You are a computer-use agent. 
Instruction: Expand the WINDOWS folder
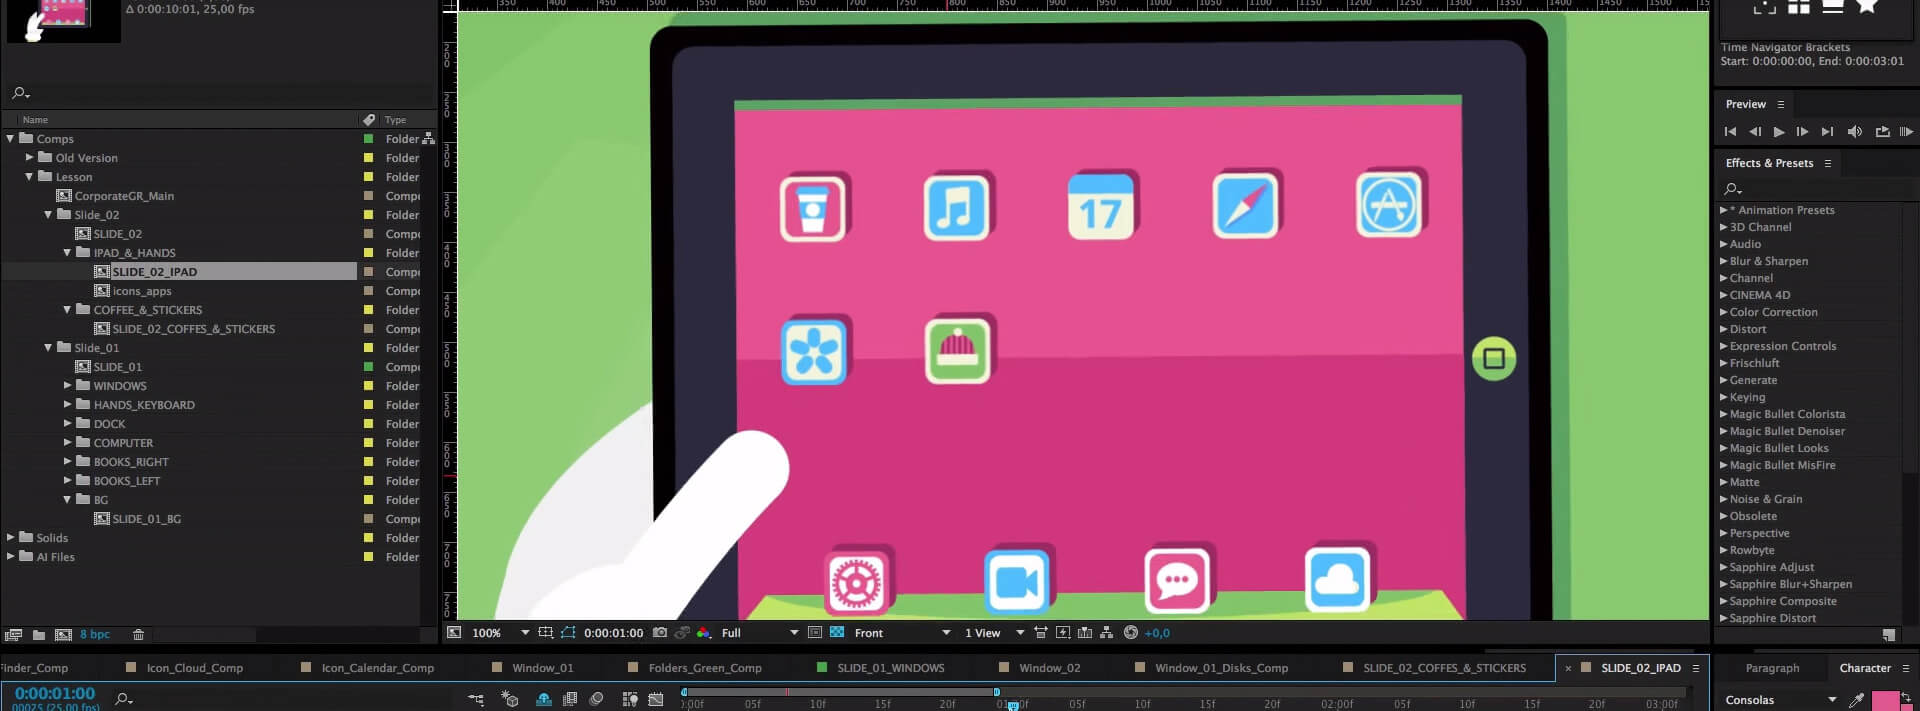67,386
